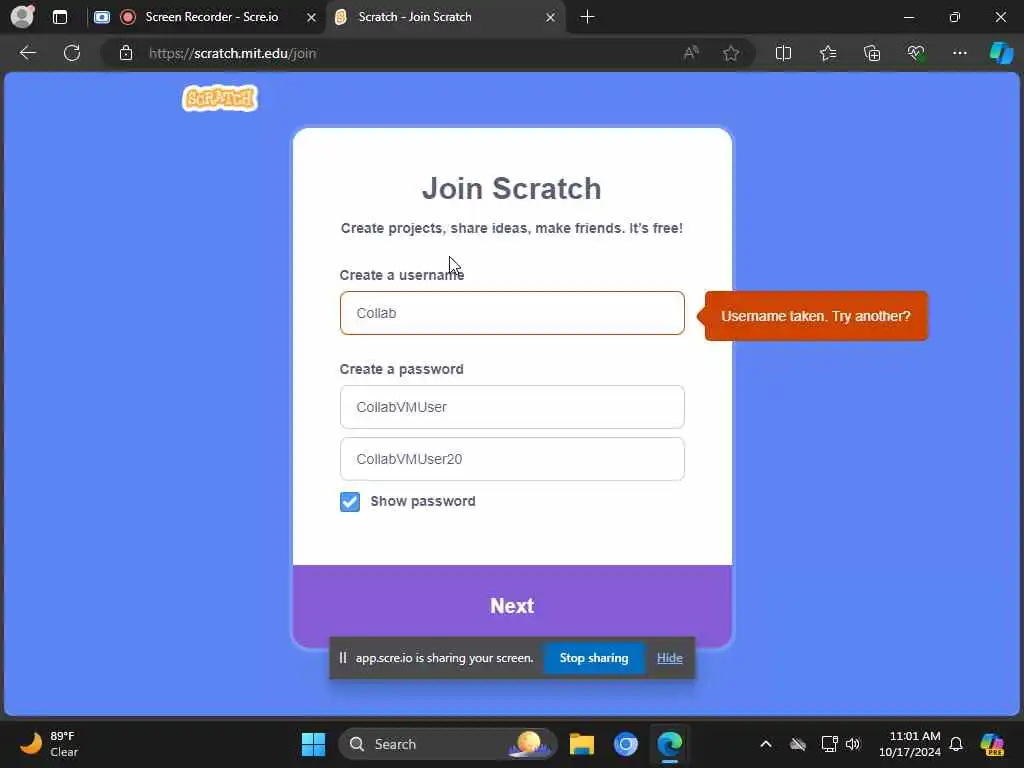Close the Scratch - Join Scratch tab
This screenshot has width=1024, height=768.
coord(551,17)
